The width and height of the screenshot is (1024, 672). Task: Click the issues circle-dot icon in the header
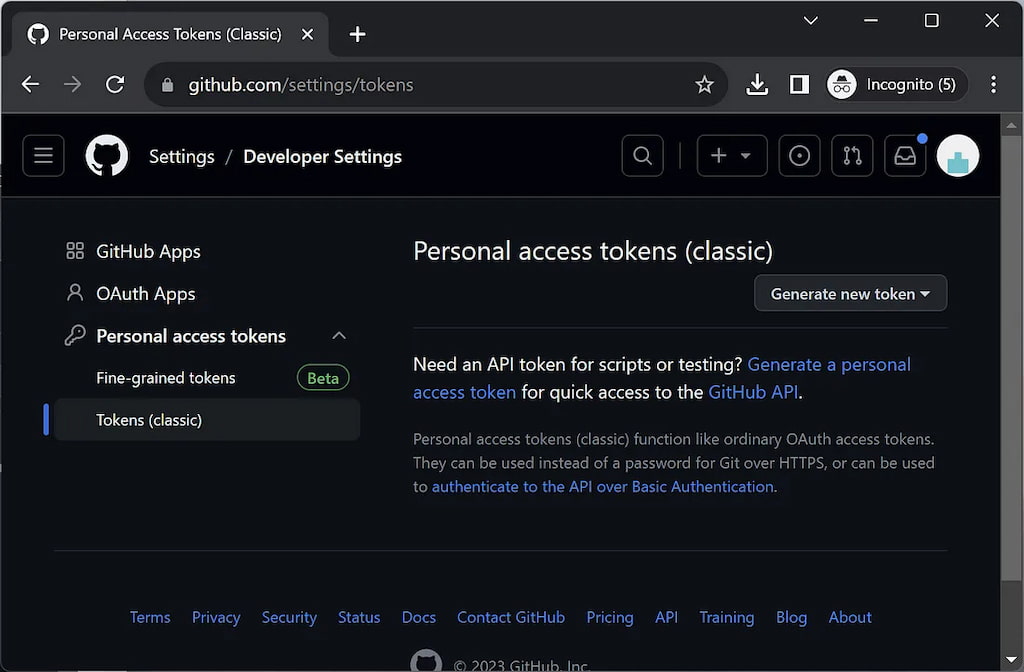click(799, 156)
